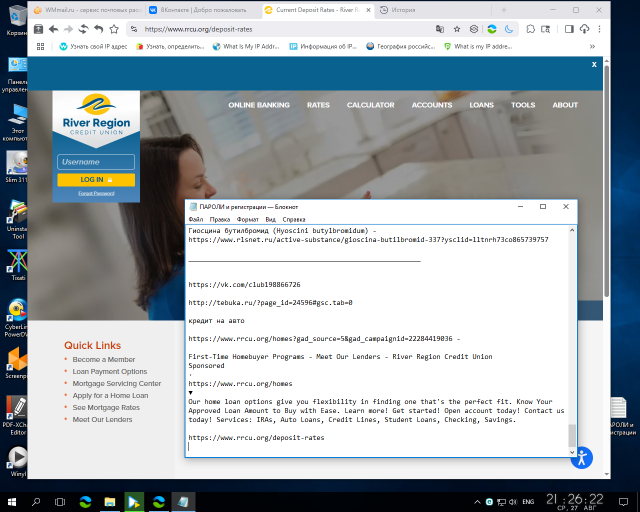
Task: Open the LOANS nav menu
Action: [x=481, y=105]
